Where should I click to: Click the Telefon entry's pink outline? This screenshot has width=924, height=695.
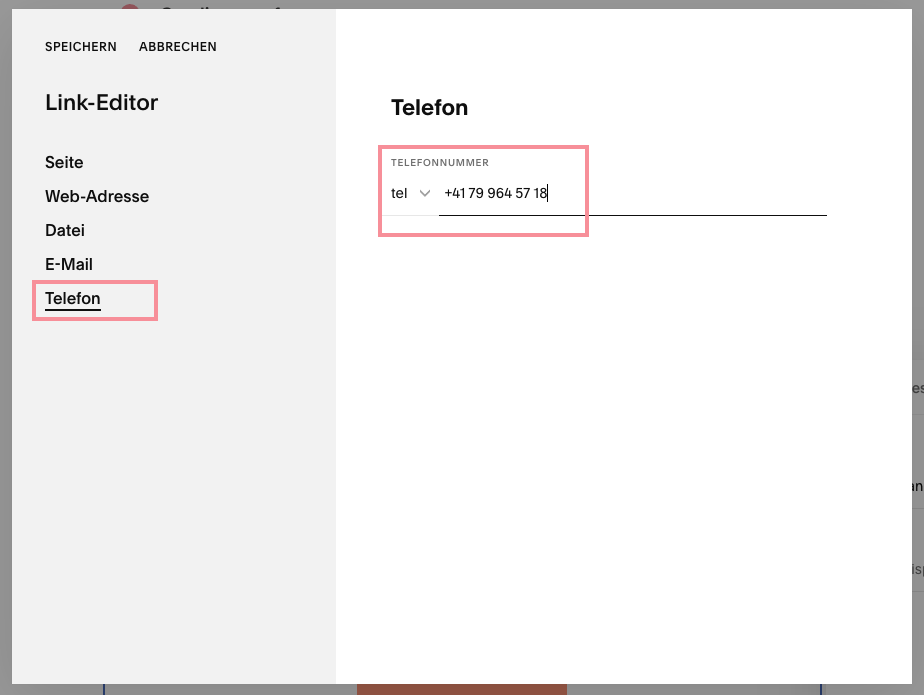tap(94, 280)
